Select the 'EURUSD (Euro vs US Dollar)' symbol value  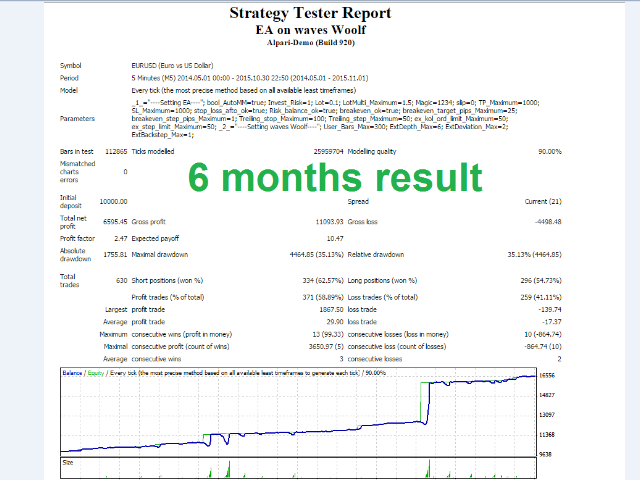tap(172, 66)
